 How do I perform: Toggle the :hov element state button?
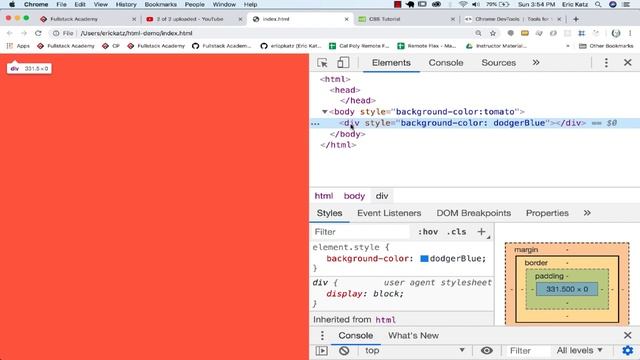click(428, 232)
